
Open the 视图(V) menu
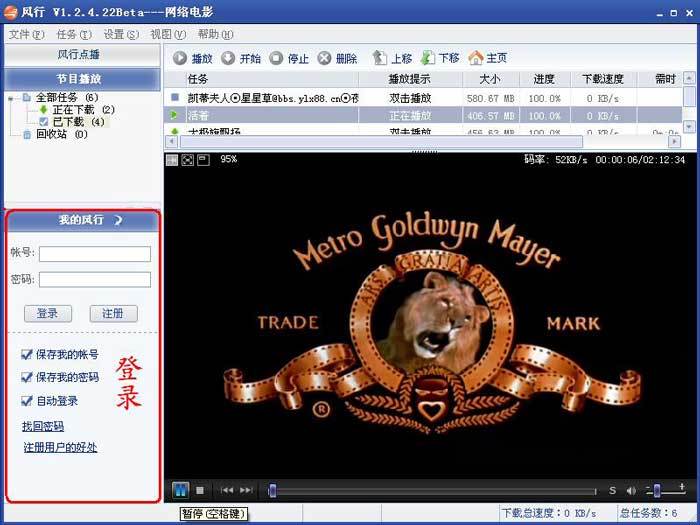[168, 34]
